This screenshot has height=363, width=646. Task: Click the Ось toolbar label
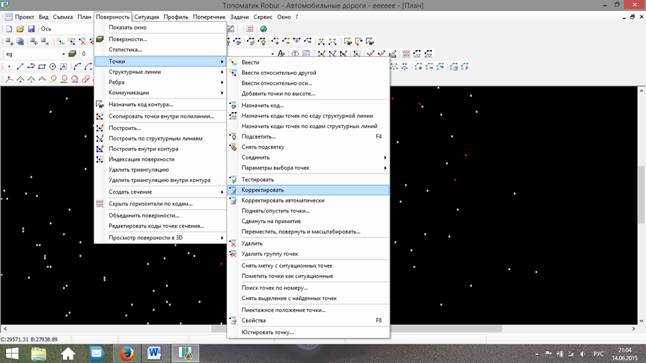46,29
